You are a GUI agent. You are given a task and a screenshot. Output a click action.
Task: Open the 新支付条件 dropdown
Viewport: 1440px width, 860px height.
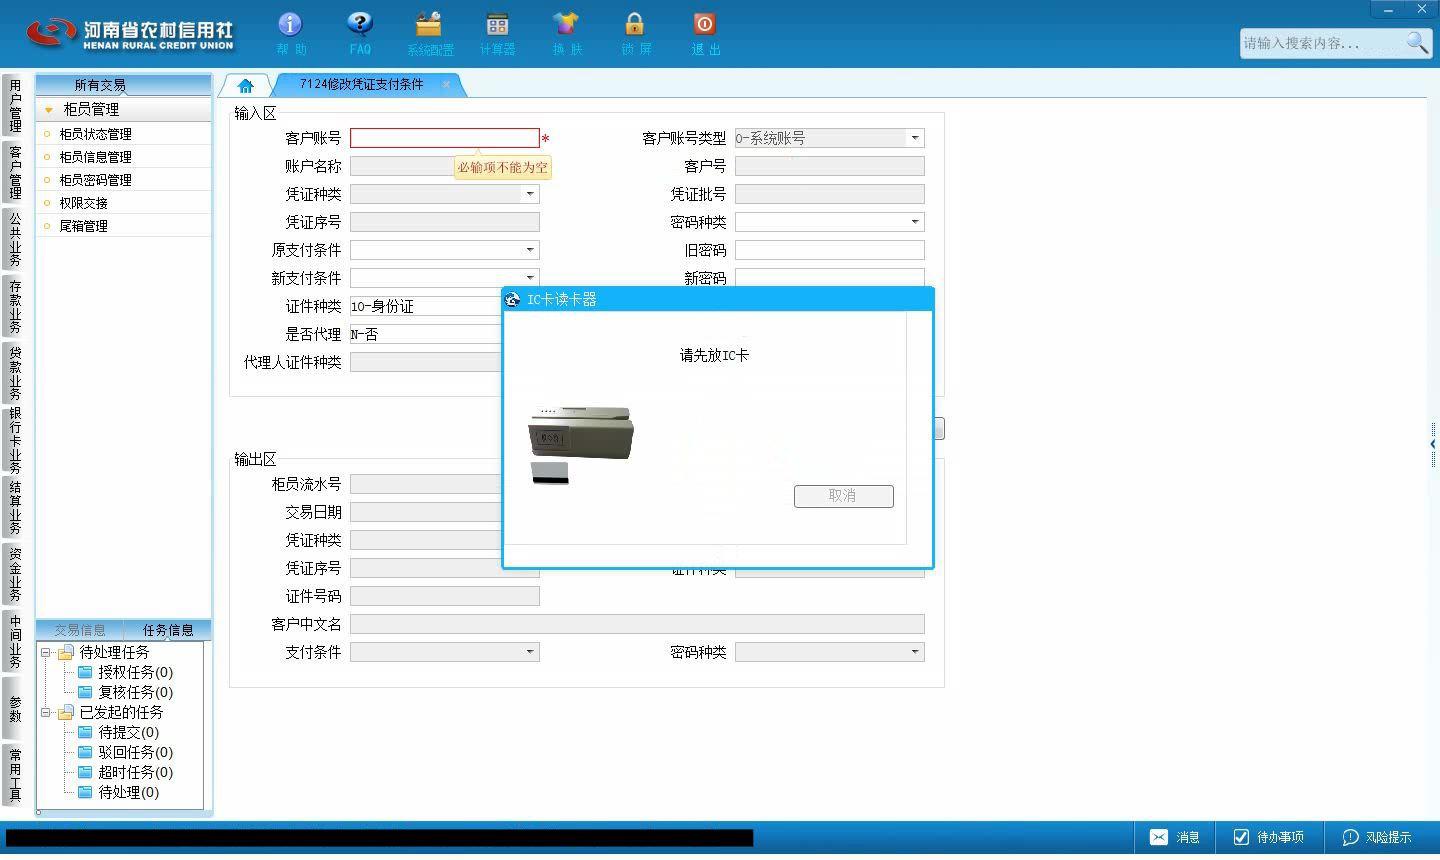click(530, 278)
